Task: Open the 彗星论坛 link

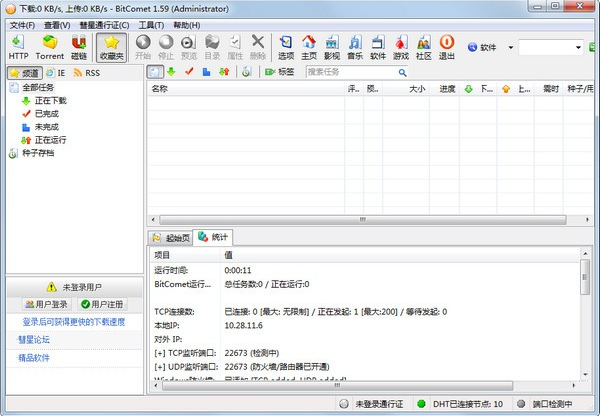Action: pos(34,339)
